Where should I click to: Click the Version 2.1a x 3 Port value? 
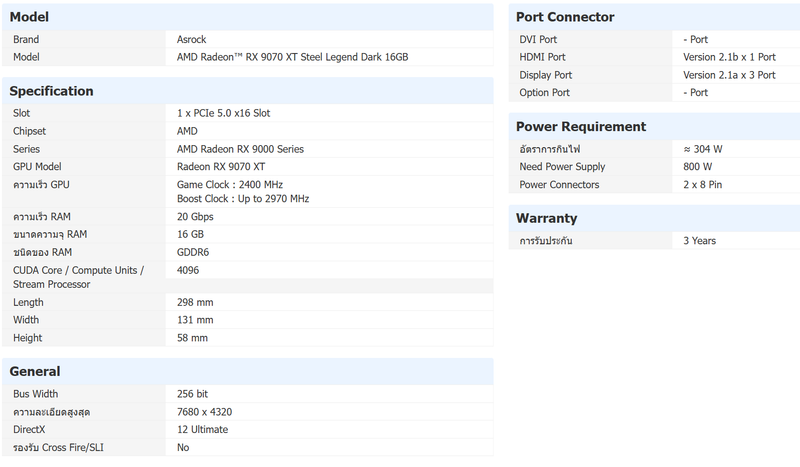point(729,75)
